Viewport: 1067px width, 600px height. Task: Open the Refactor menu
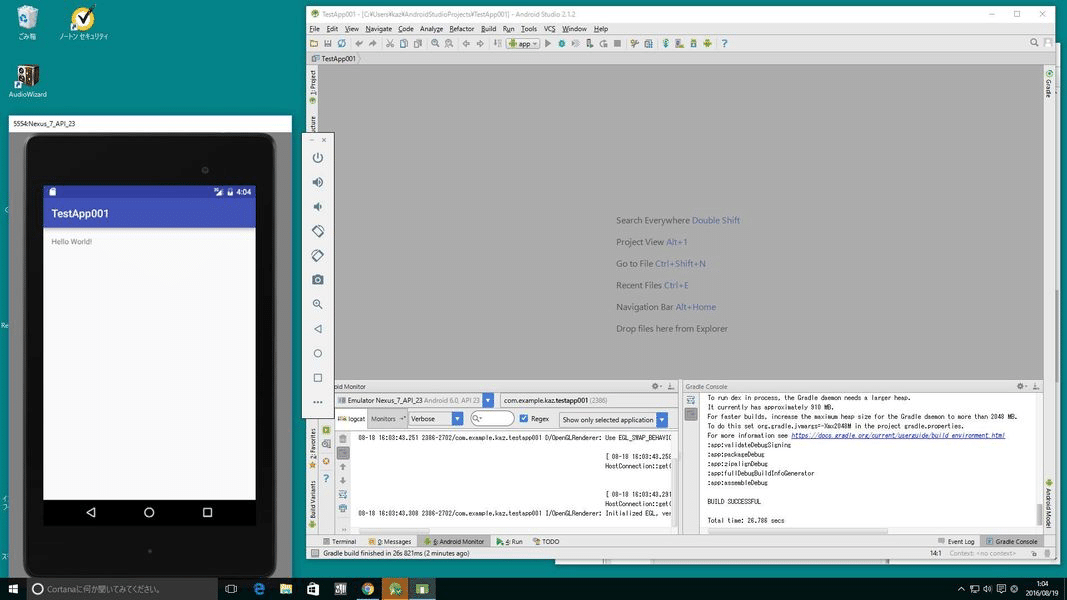(461, 29)
